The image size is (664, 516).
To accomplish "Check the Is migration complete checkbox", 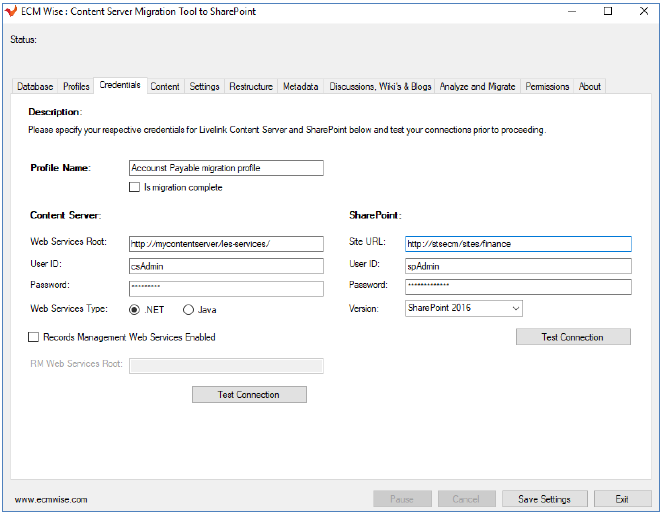I will [135, 187].
